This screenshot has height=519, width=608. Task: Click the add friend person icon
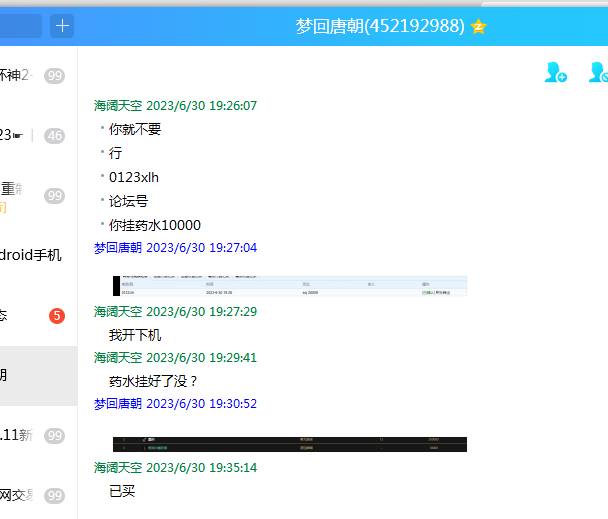pos(555,72)
